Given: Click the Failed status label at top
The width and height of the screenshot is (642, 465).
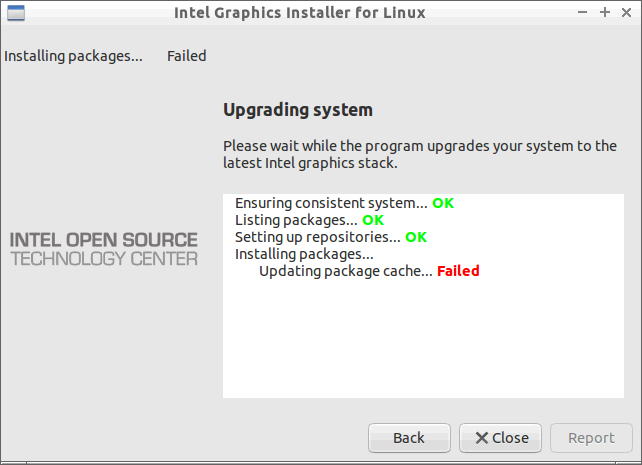Looking at the screenshot, I should click(x=186, y=56).
